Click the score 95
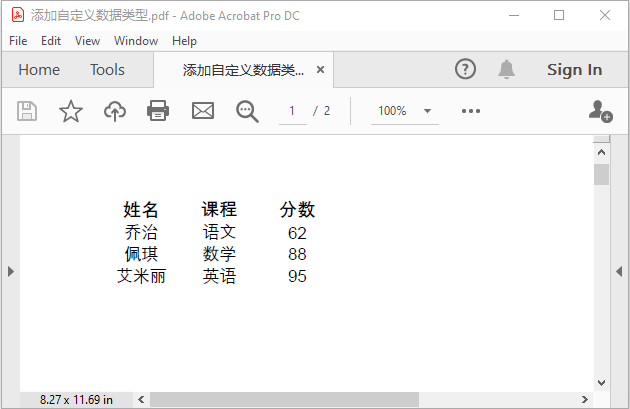The width and height of the screenshot is (630, 409). pos(297,276)
